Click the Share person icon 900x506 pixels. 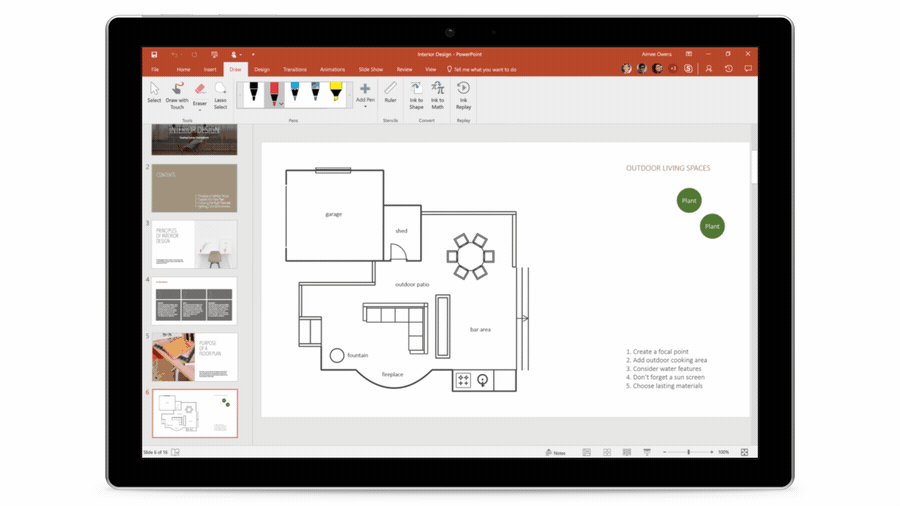709,68
